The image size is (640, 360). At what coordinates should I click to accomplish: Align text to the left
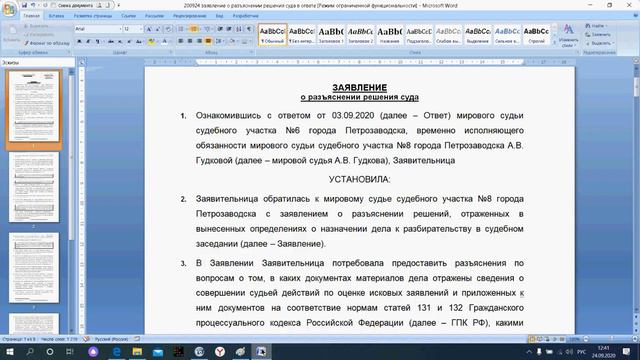(180, 41)
